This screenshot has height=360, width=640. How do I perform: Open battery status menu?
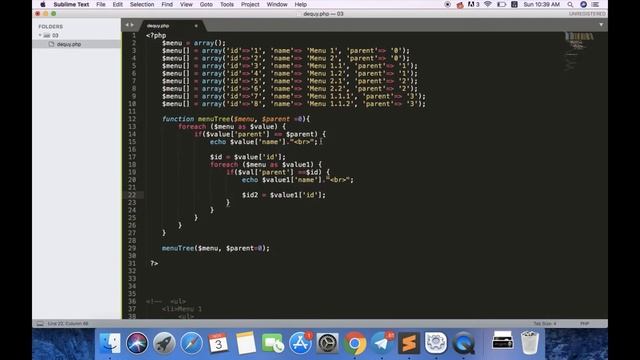[x=501, y=4]
